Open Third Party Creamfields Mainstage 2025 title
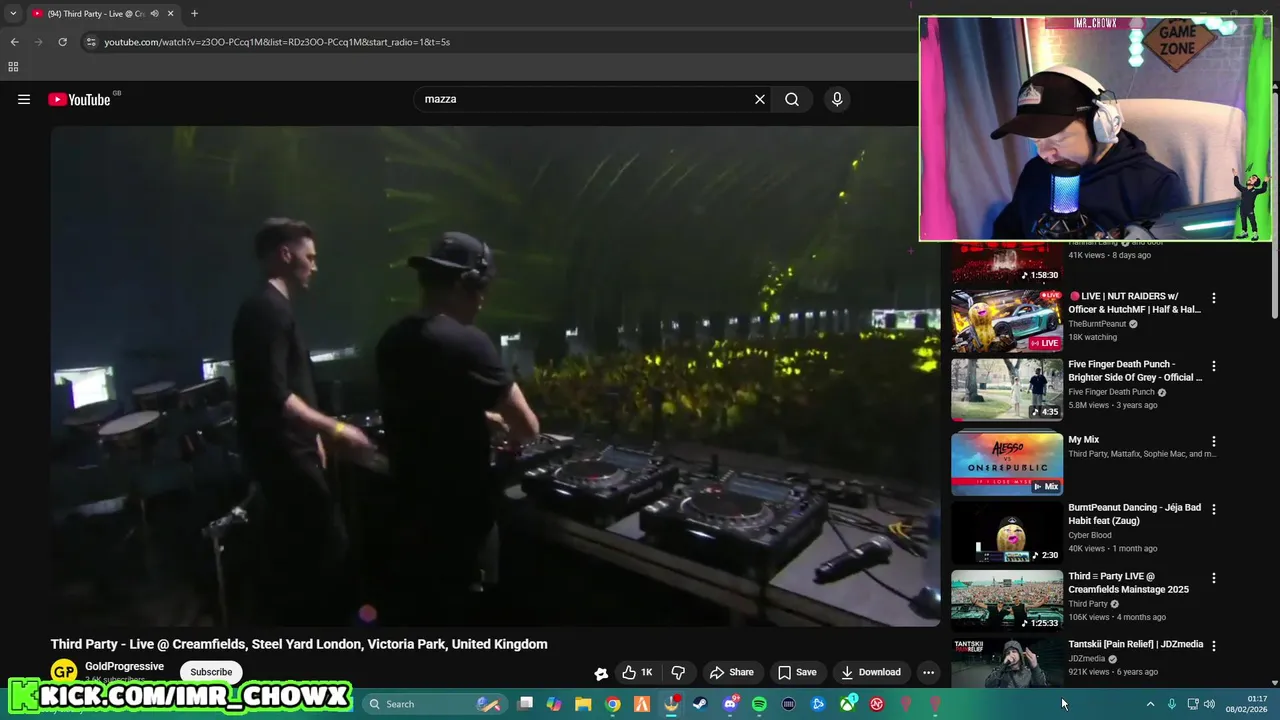This screenshot has height=720, width=1280. [1128, 583]
